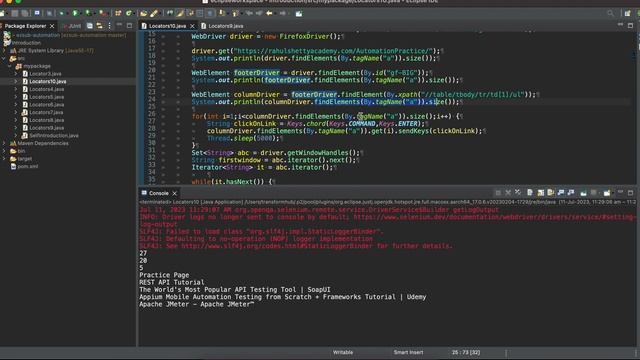Click the Open Perspective icon at top right

pyautogui.click(x=627, y=13)
